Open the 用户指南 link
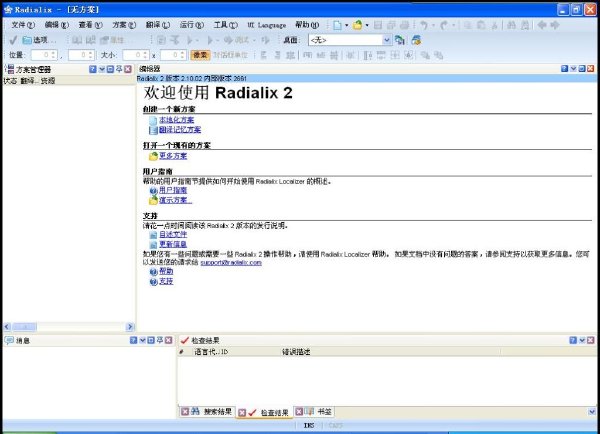The width and height of the screenshot is (600, 434). [x=173, y=190]
